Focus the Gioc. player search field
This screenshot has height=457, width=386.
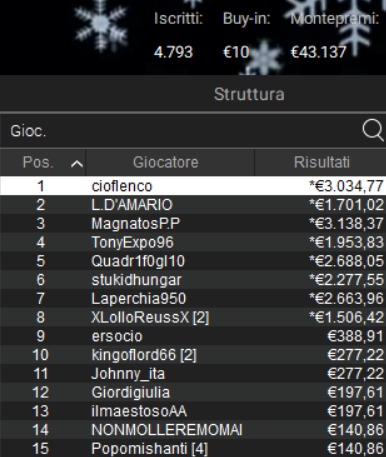[180, 131]
